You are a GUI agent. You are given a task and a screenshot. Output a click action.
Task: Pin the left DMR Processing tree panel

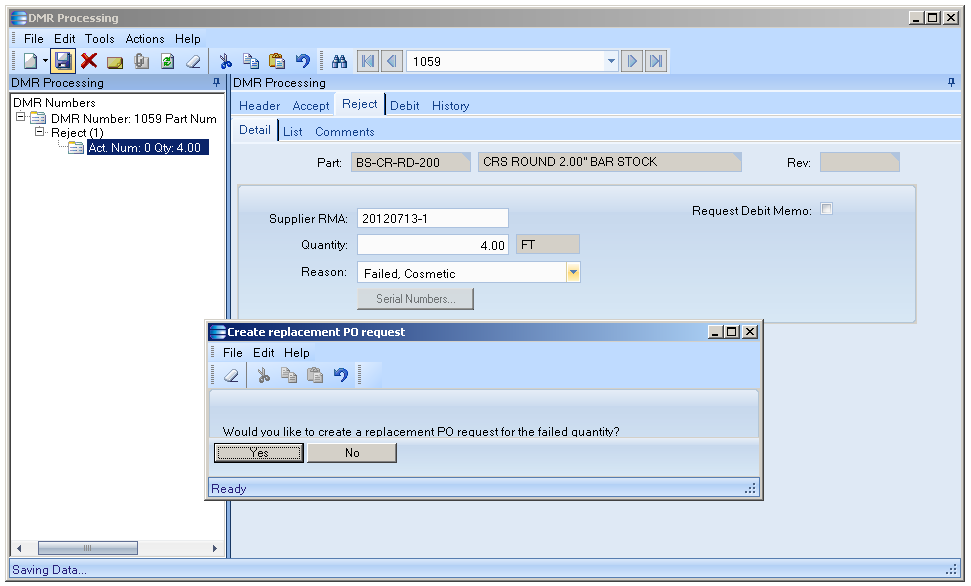tap(216, 82)
